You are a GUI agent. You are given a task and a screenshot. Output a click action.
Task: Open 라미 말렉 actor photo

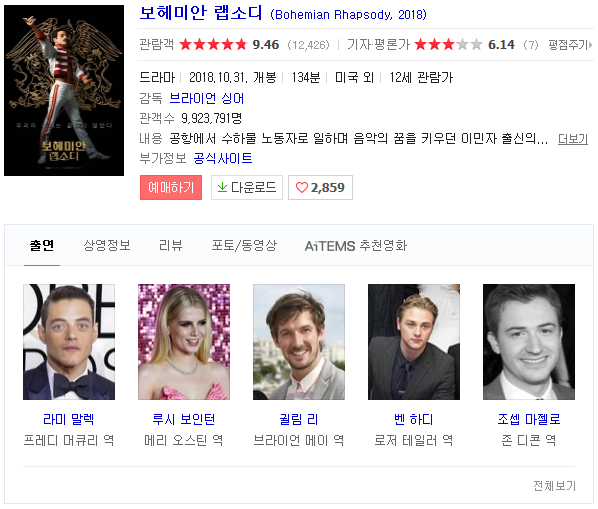pyautogui.click(x=69, y=342)
